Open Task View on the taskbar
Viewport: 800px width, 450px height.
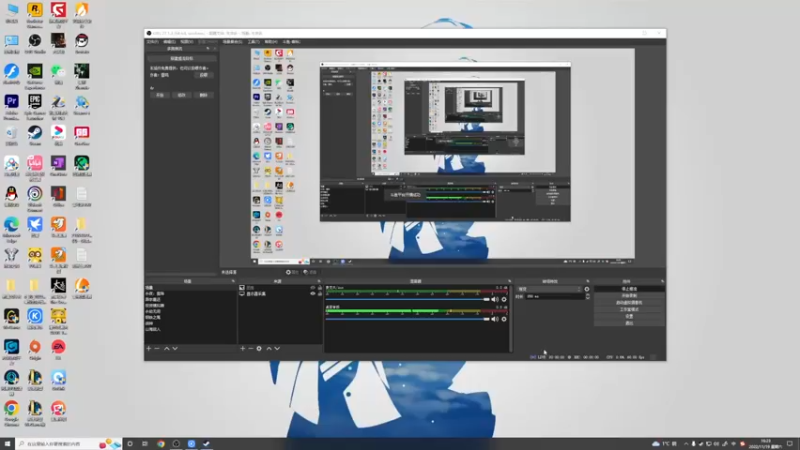145,444
